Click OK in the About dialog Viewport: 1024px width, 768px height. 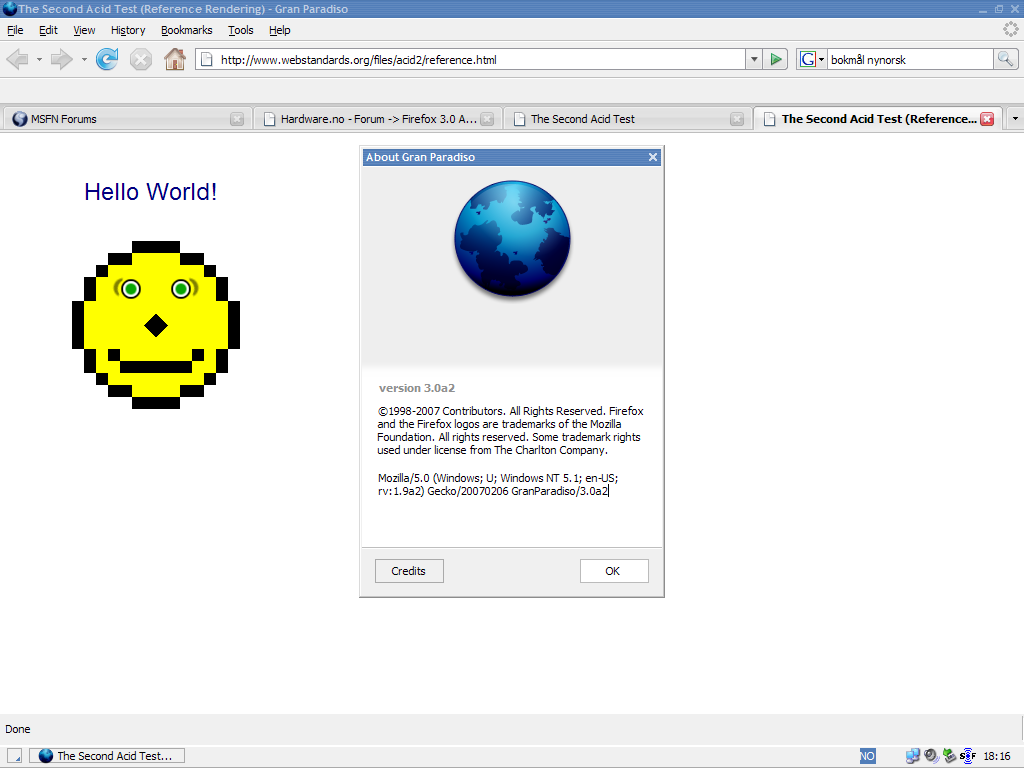tap(614, 571)
